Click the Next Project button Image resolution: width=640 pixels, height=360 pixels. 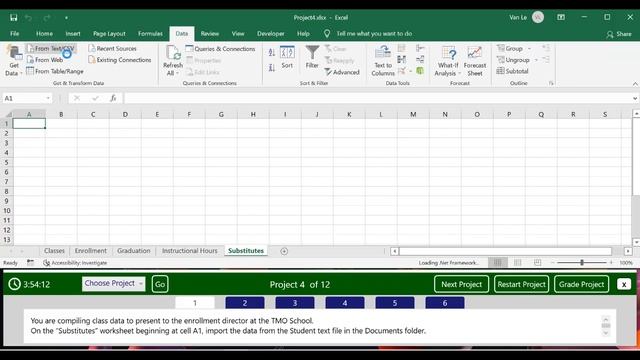point(461,284)
